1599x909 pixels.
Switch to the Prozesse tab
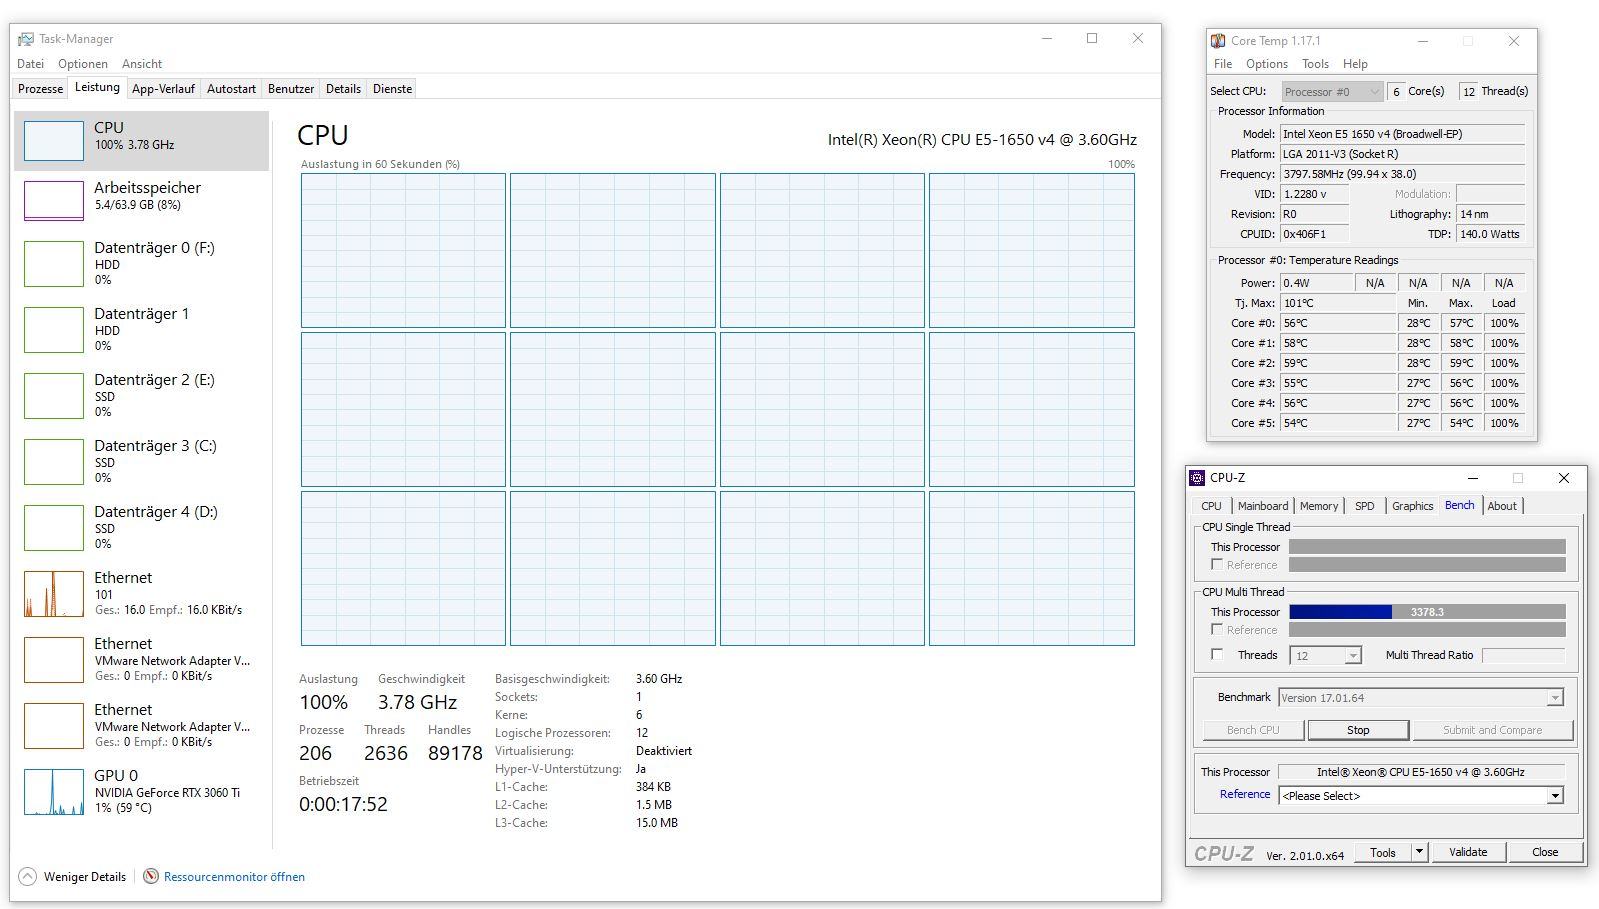(41, 89)
